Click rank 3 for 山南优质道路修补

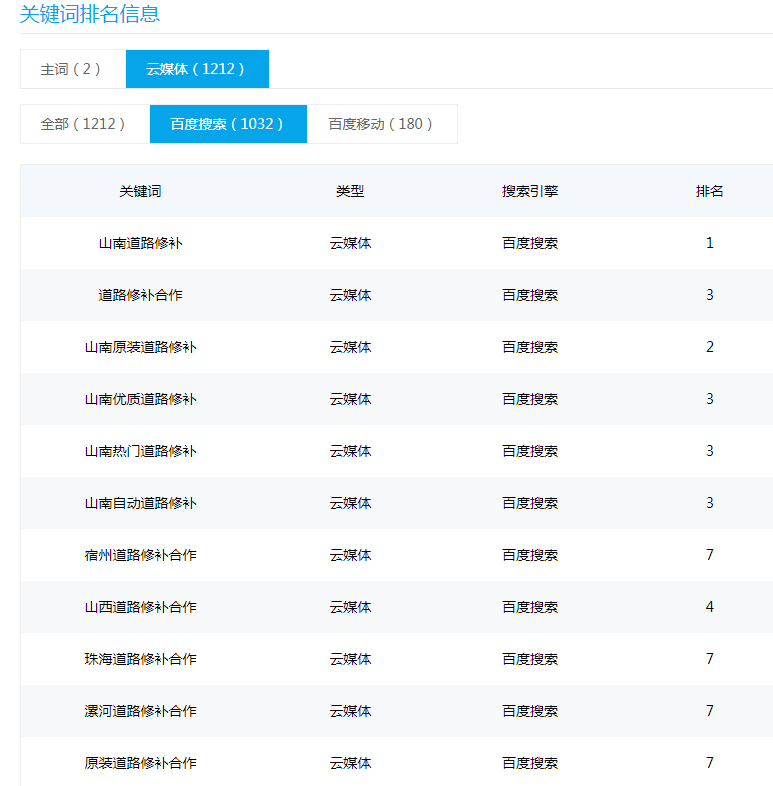tap(709, 399)
